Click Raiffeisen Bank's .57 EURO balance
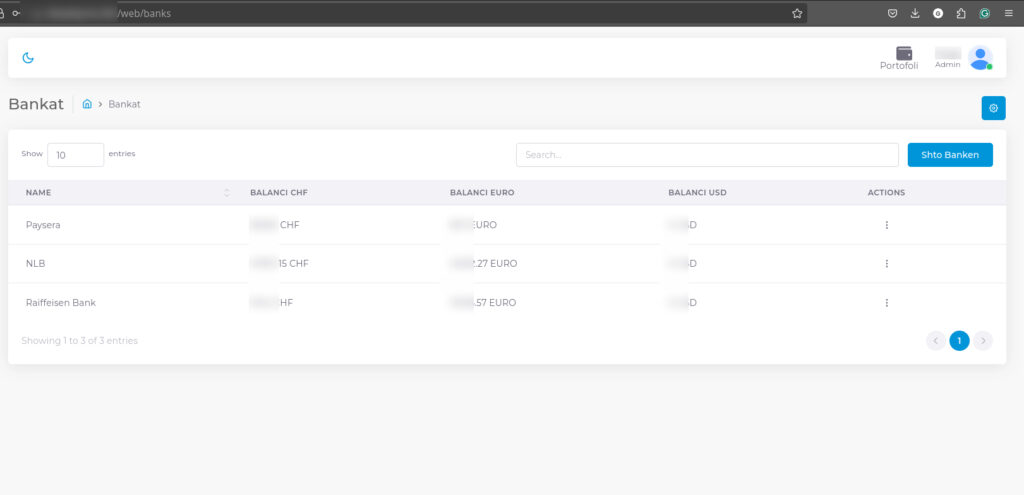The image size is (1024, 495). pyautogui.click(x=483, y=303)
